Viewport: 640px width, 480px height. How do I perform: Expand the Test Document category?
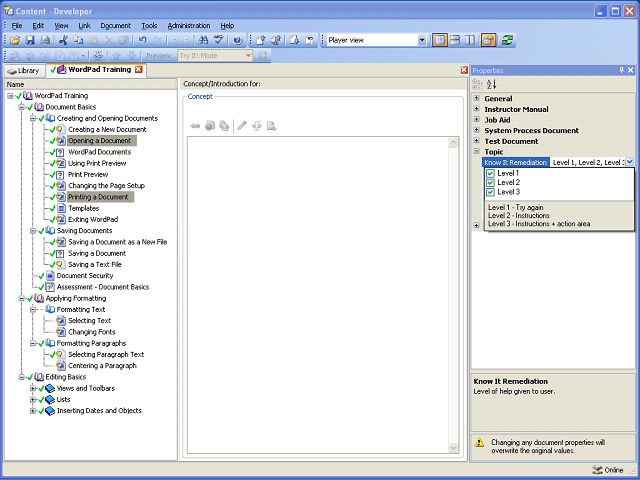click(476, 140)
